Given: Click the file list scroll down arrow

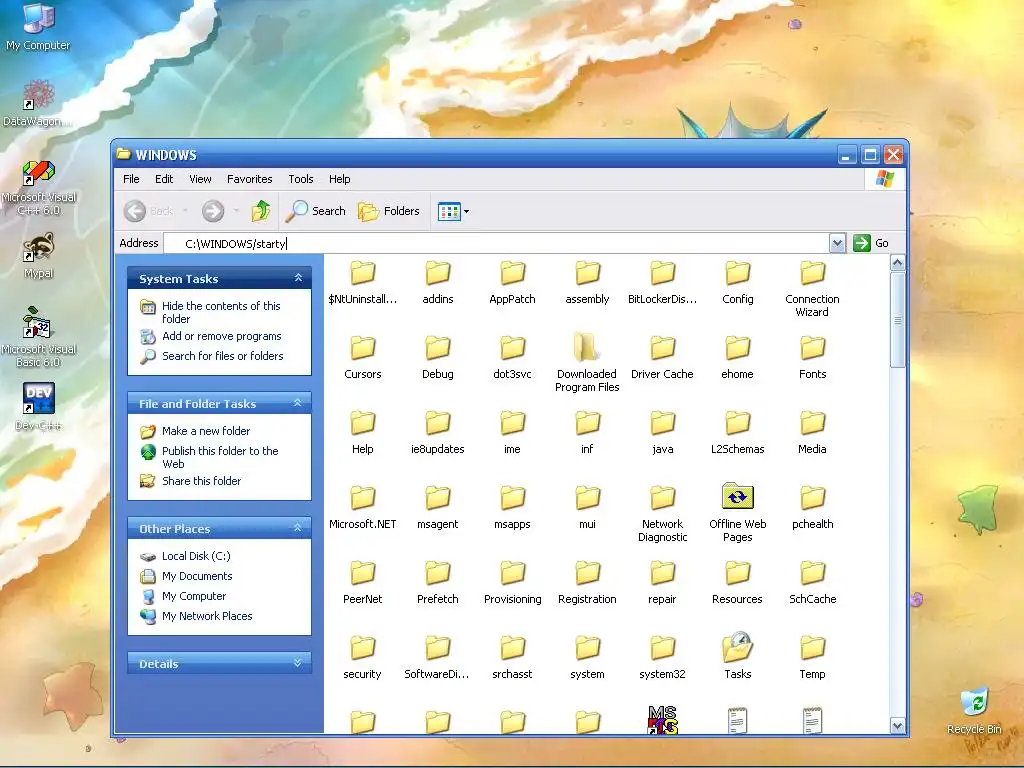Looking at the screenshot, I should (x=897, y=726).
